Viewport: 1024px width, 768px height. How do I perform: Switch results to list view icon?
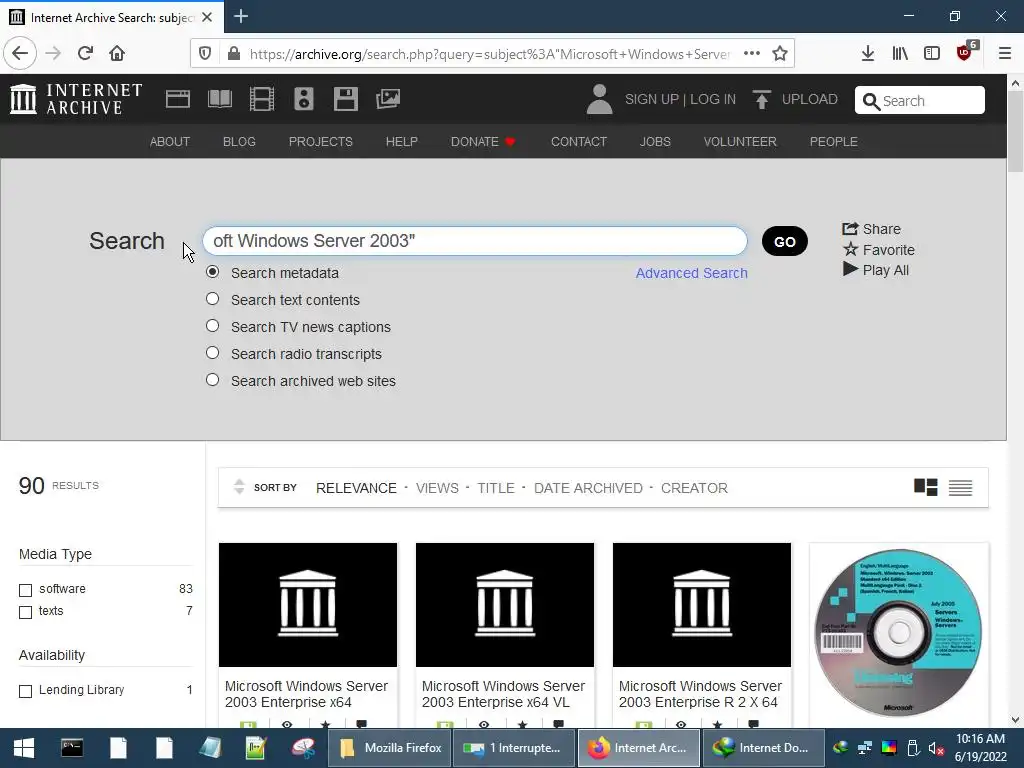coord(960,488)
